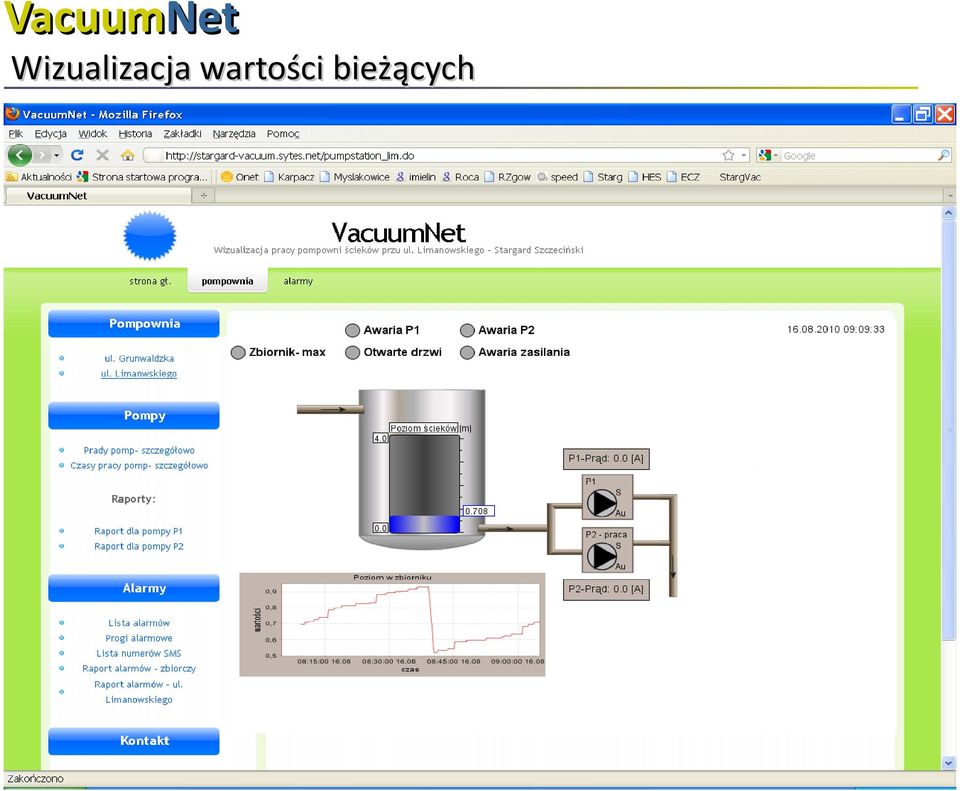Open Lista alarmów link
The height and width of the screenshot is (791, 960).
139,623
